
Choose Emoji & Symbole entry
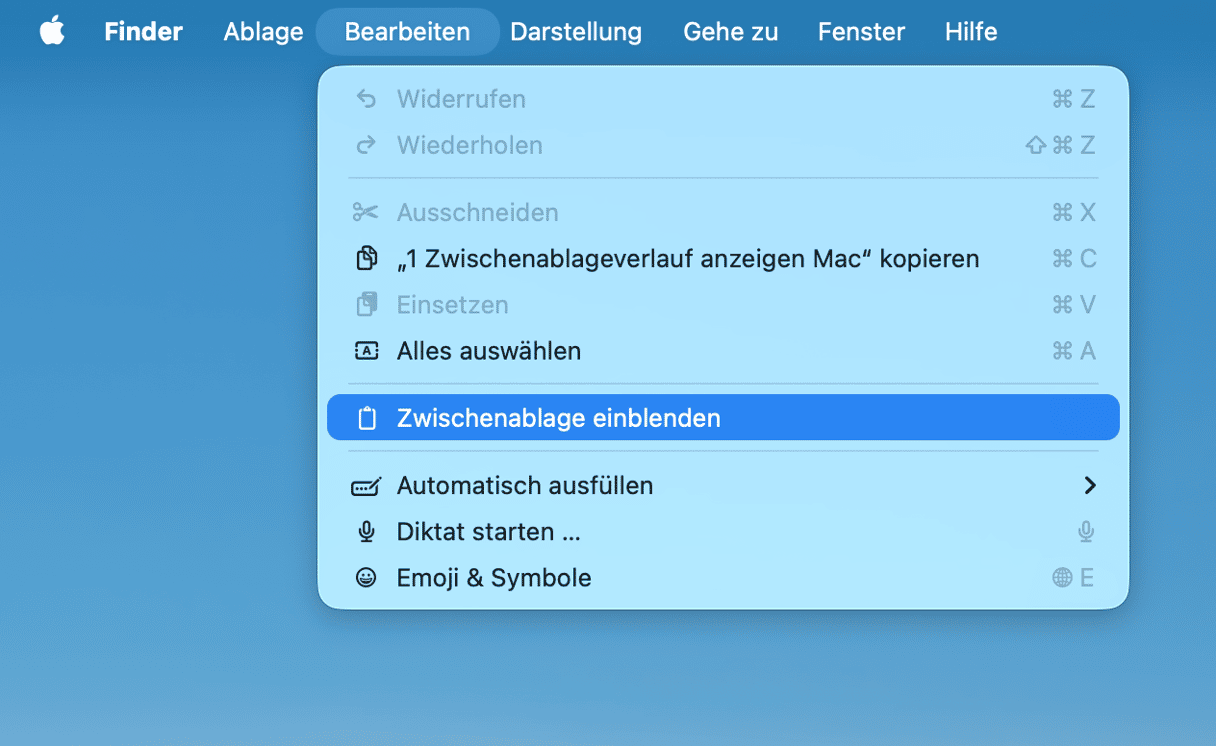point(493,578)
